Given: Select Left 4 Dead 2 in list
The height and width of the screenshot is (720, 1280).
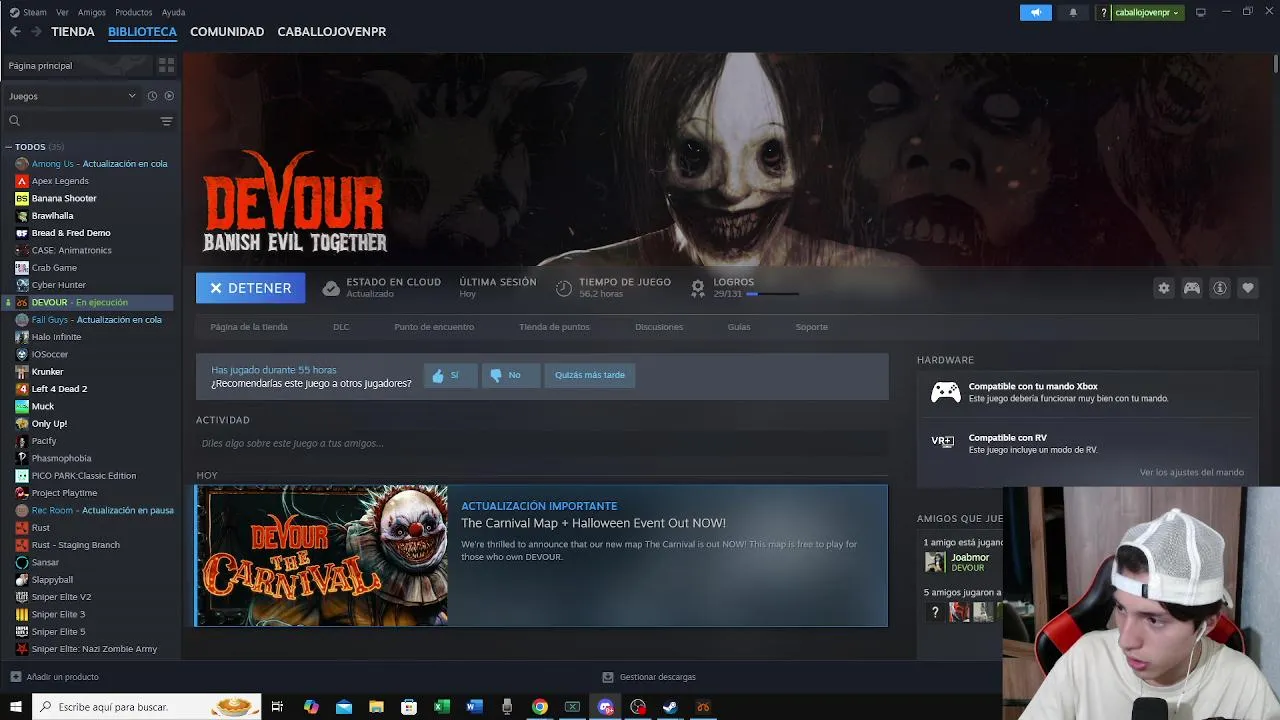Looking at the screenshot, I should [x=59, y=389].
